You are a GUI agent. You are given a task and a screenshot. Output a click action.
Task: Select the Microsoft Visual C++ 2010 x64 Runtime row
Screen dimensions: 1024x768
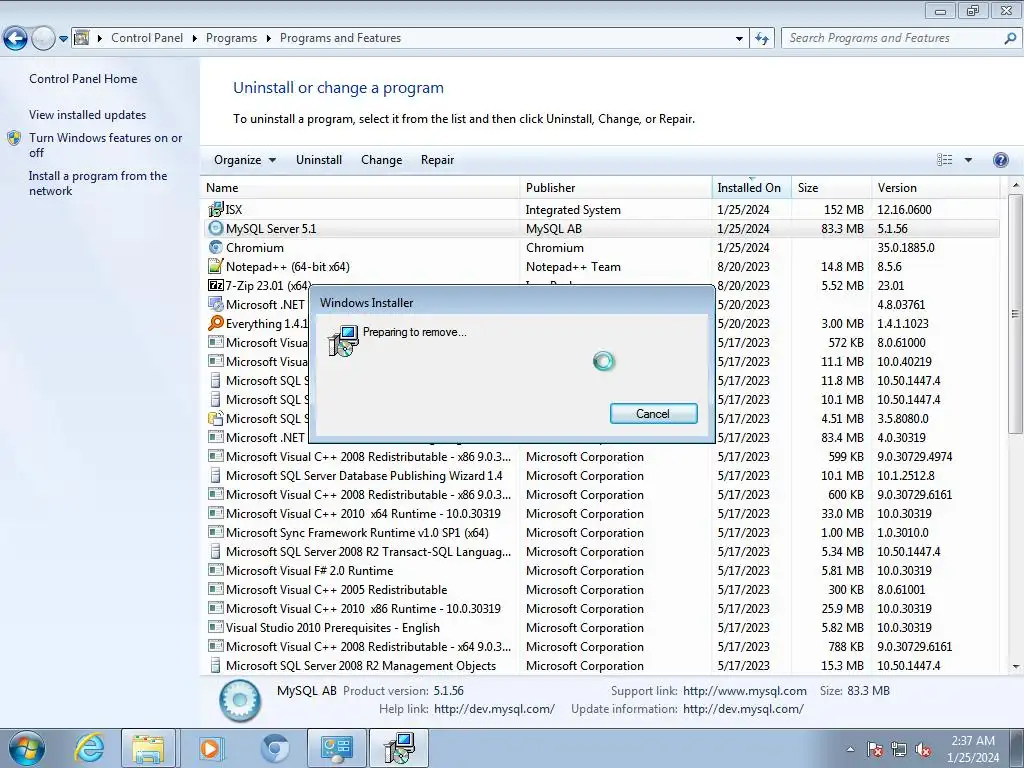tap(600, 514)
